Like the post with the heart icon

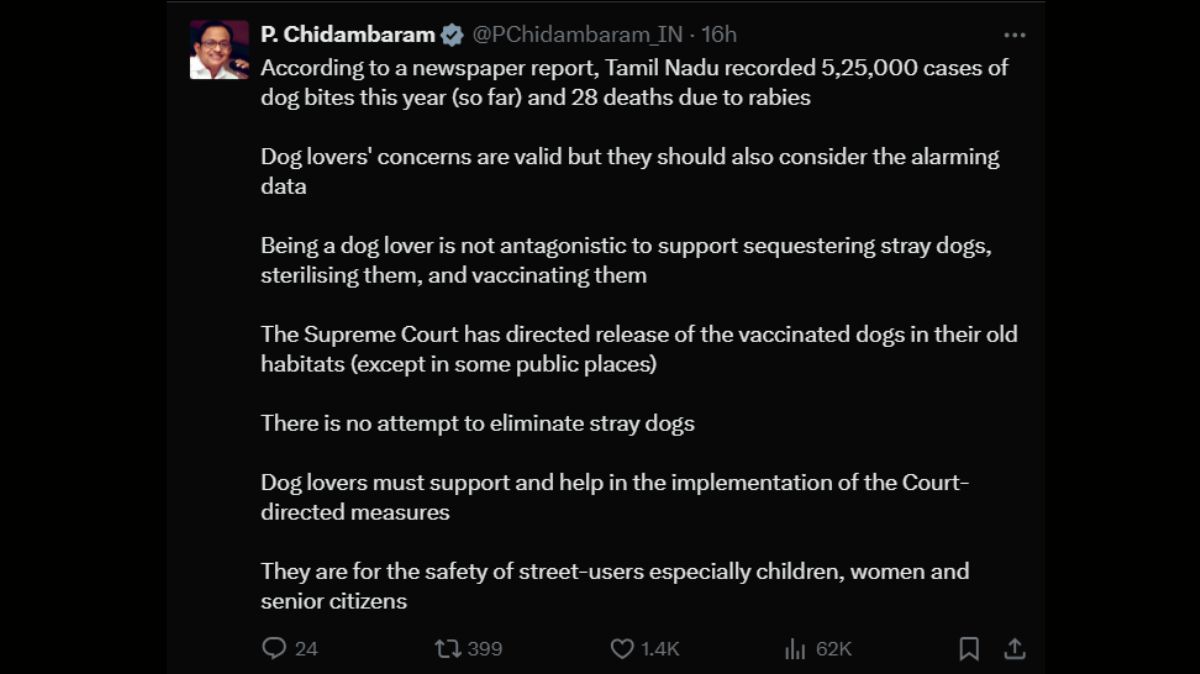(622, 649)
